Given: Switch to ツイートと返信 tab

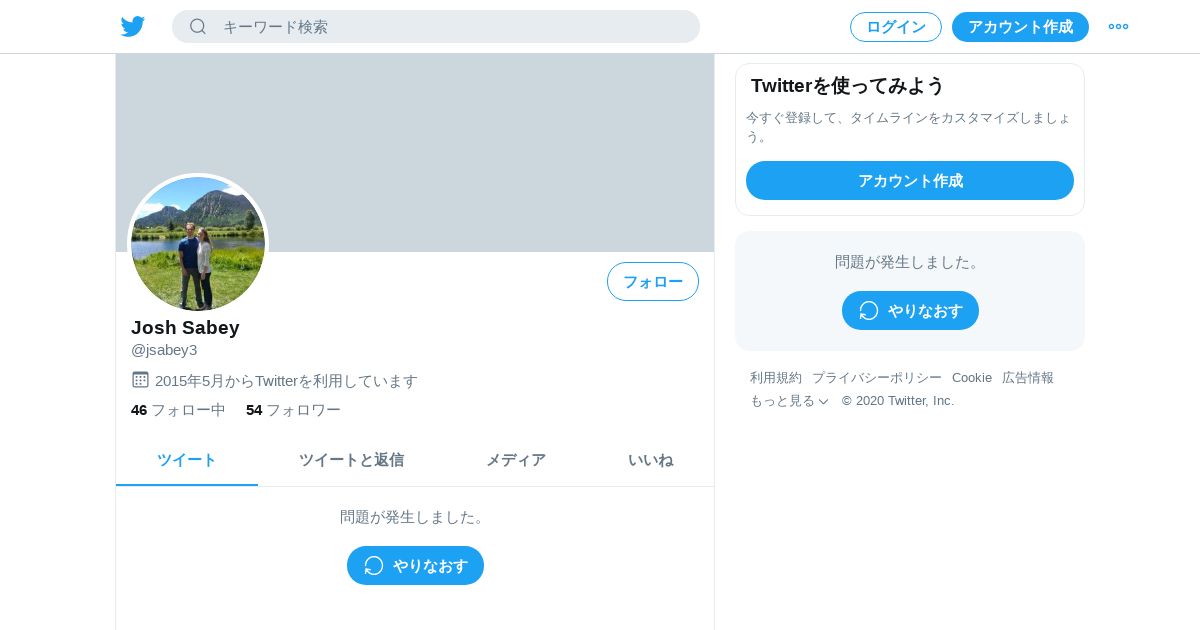Looking at the screenshot, I should (351, 460).
